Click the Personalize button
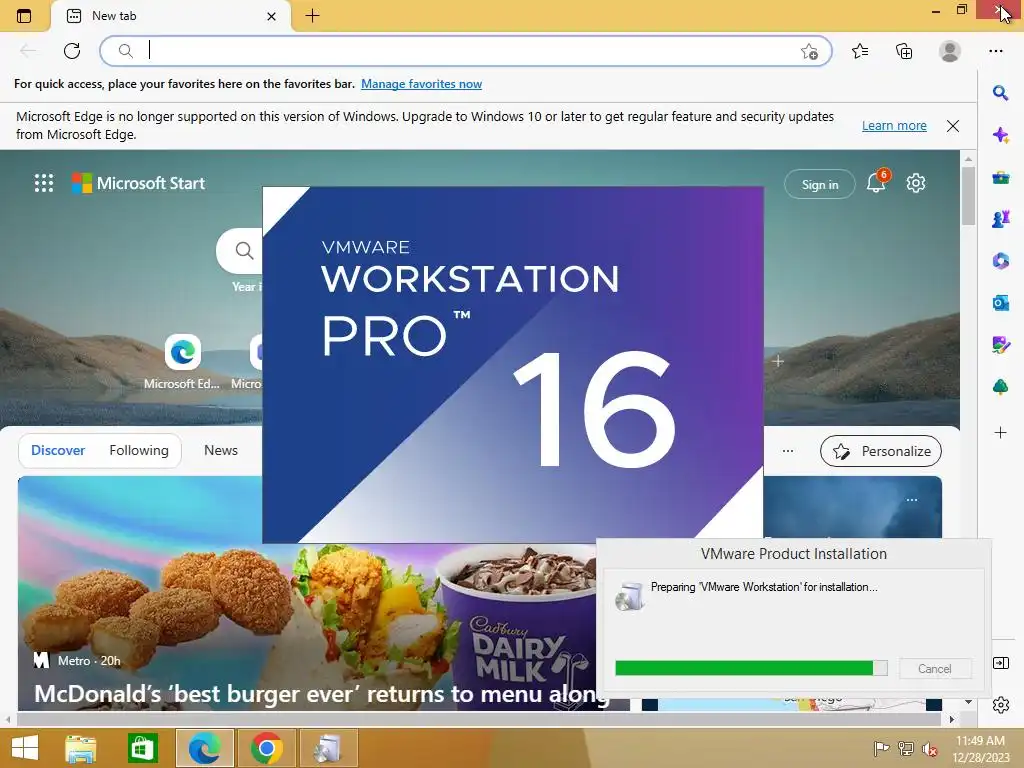1024x768 pixels. pos(881,451)
